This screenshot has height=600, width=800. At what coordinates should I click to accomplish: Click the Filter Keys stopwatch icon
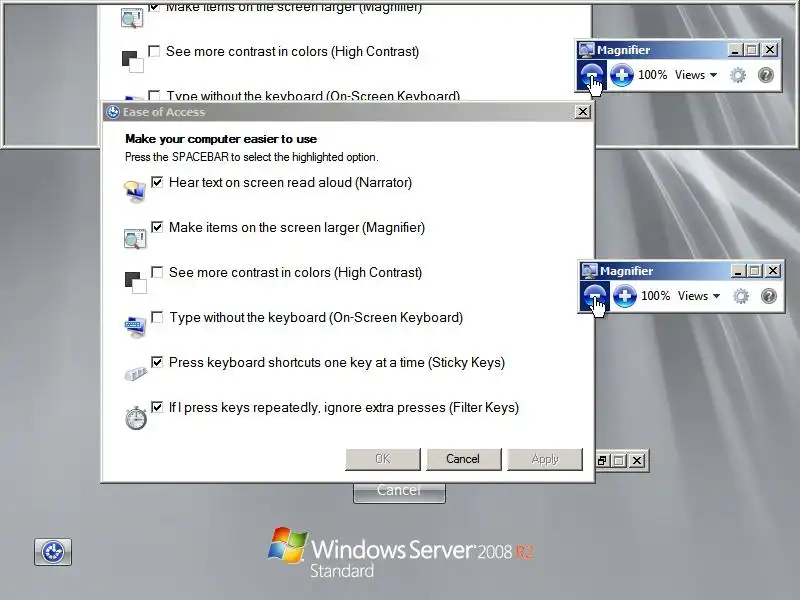click(x=136, y=418)
